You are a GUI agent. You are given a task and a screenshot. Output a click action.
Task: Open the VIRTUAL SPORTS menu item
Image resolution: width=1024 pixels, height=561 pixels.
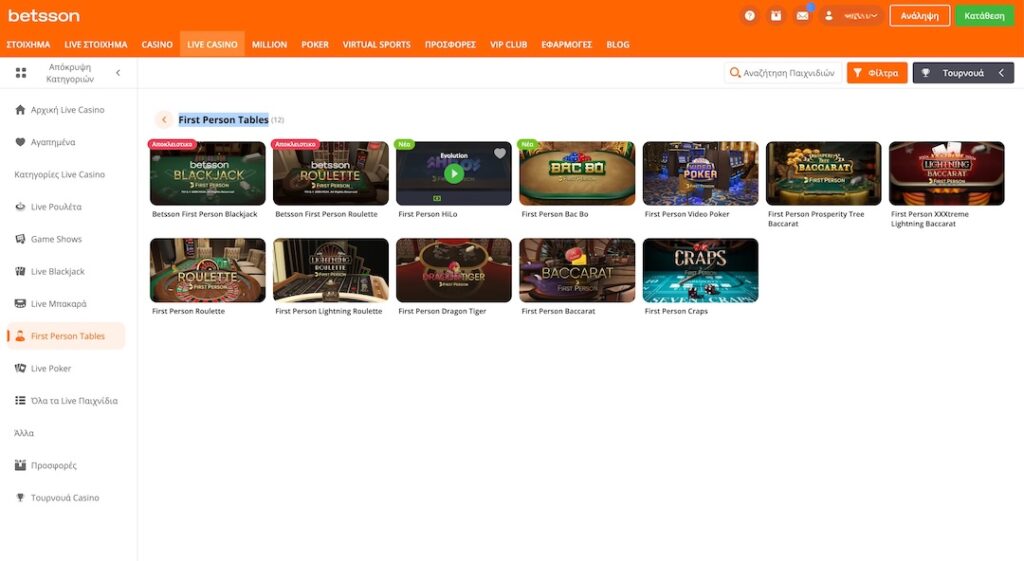[376, 45]
